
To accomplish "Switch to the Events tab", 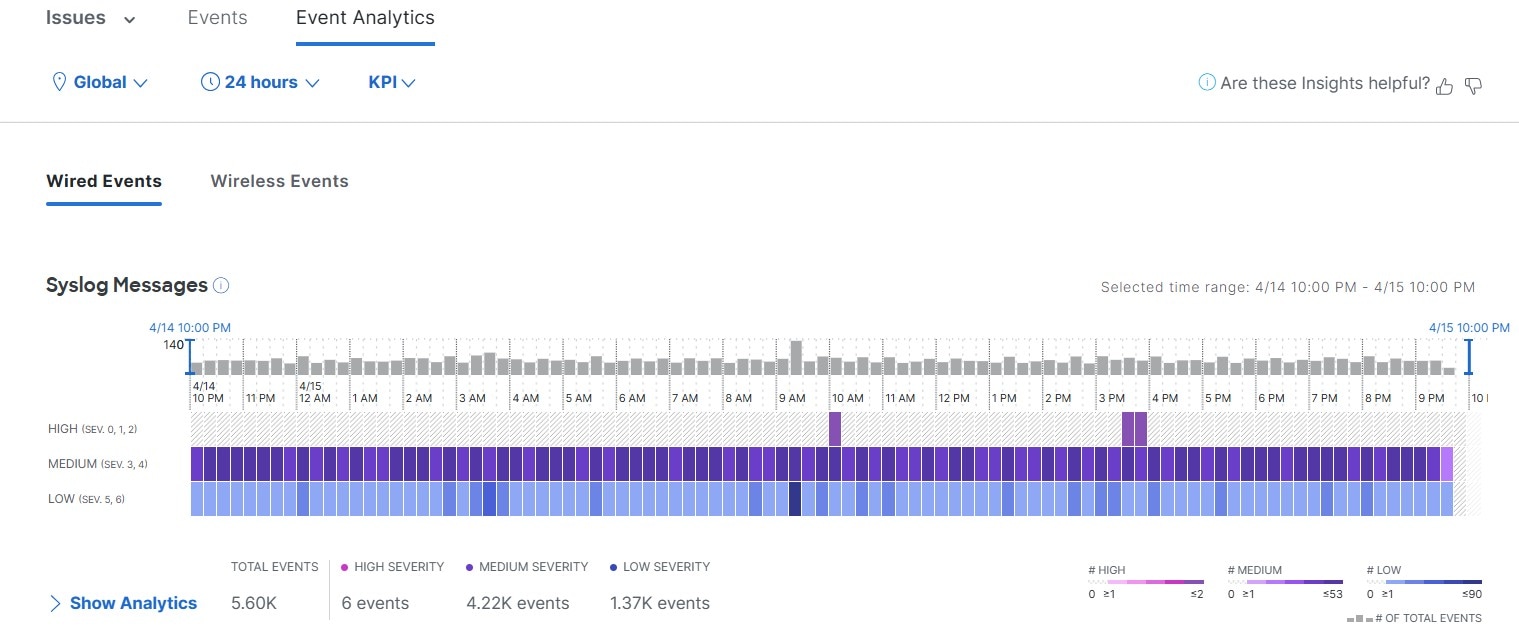I will click(x=217, y=18).
